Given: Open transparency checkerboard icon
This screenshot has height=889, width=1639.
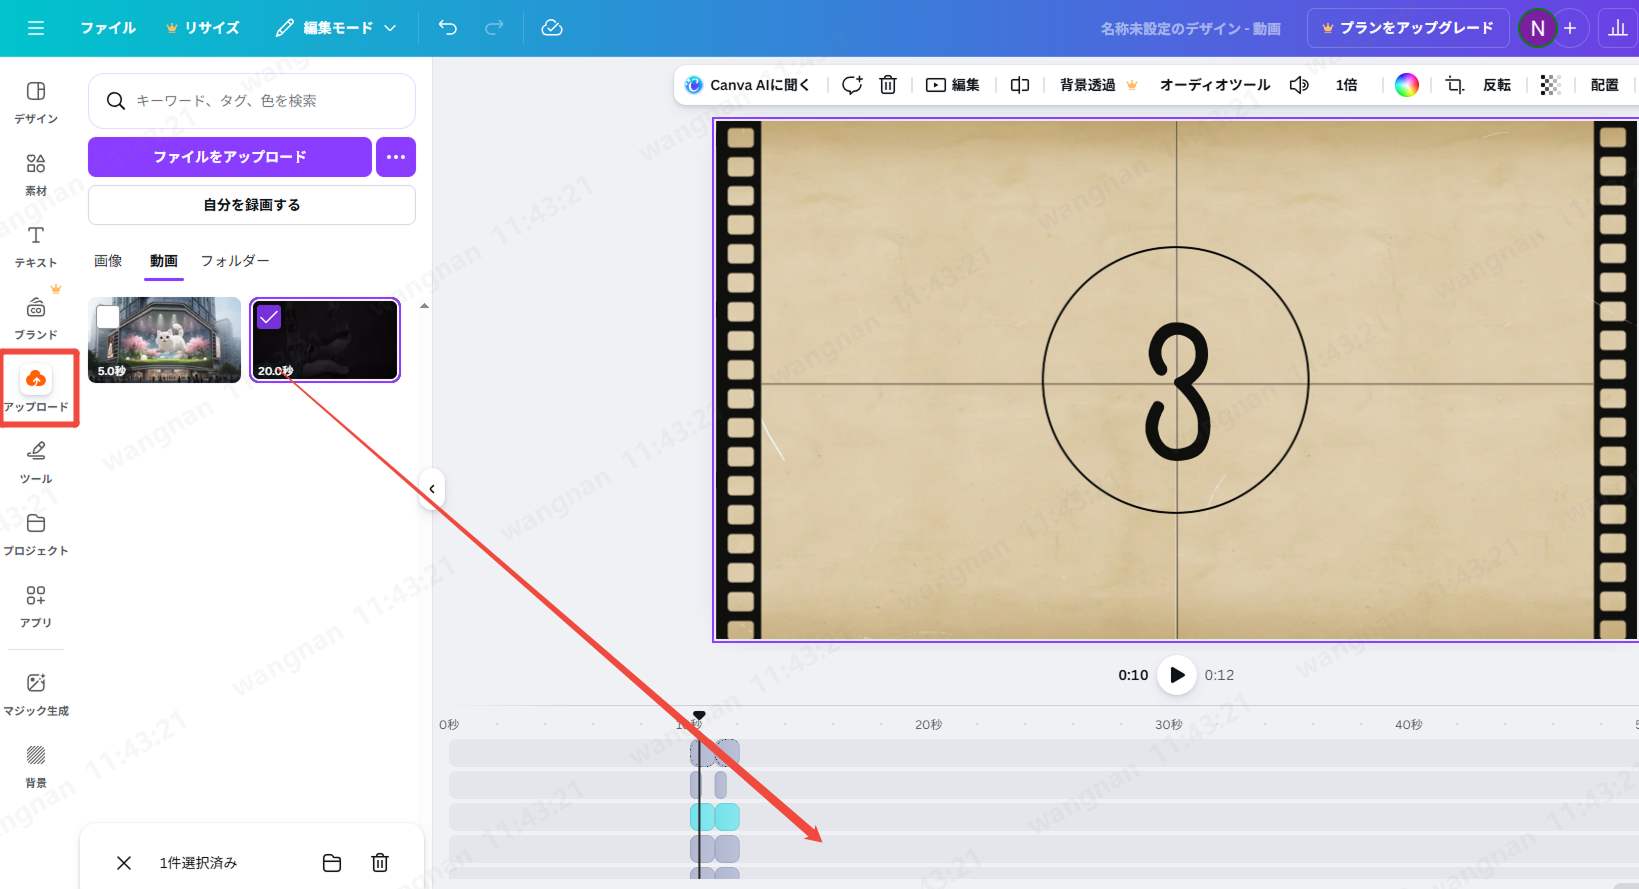Looking at the screenshot, I should (1550, 85).
